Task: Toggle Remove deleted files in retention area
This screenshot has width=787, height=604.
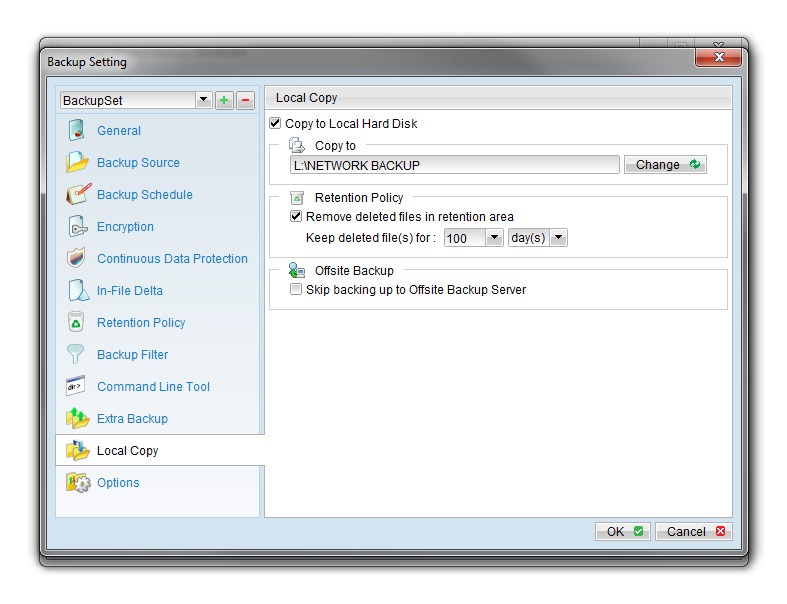Action: [x=296, y=216]
